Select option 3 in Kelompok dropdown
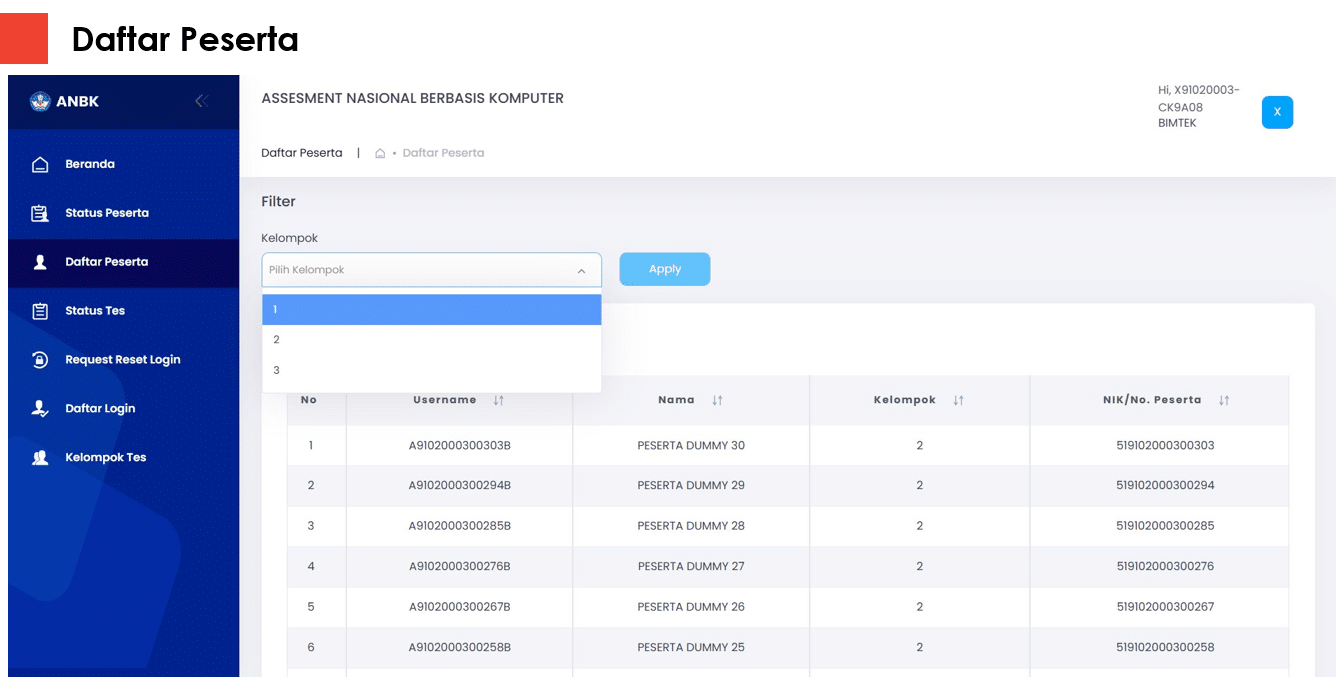Image resolution: width=1344 pixels, height=699 pixels. 432,371
